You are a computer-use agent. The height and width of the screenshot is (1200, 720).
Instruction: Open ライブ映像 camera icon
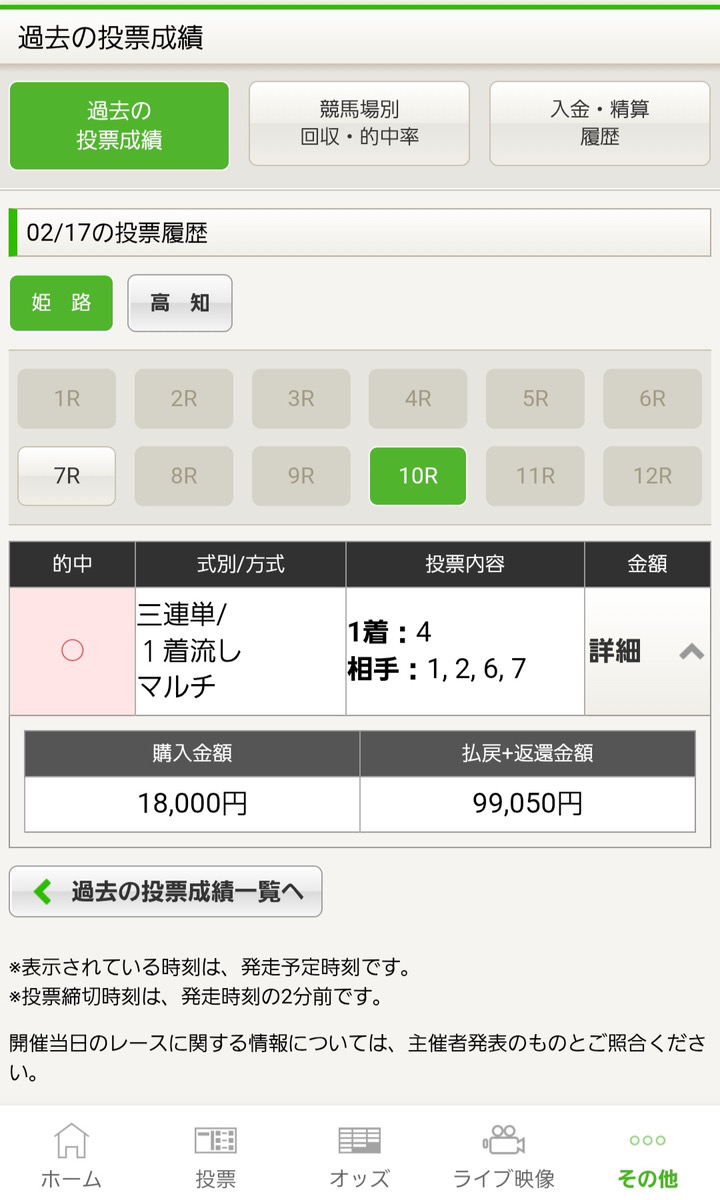[503, 1141]
